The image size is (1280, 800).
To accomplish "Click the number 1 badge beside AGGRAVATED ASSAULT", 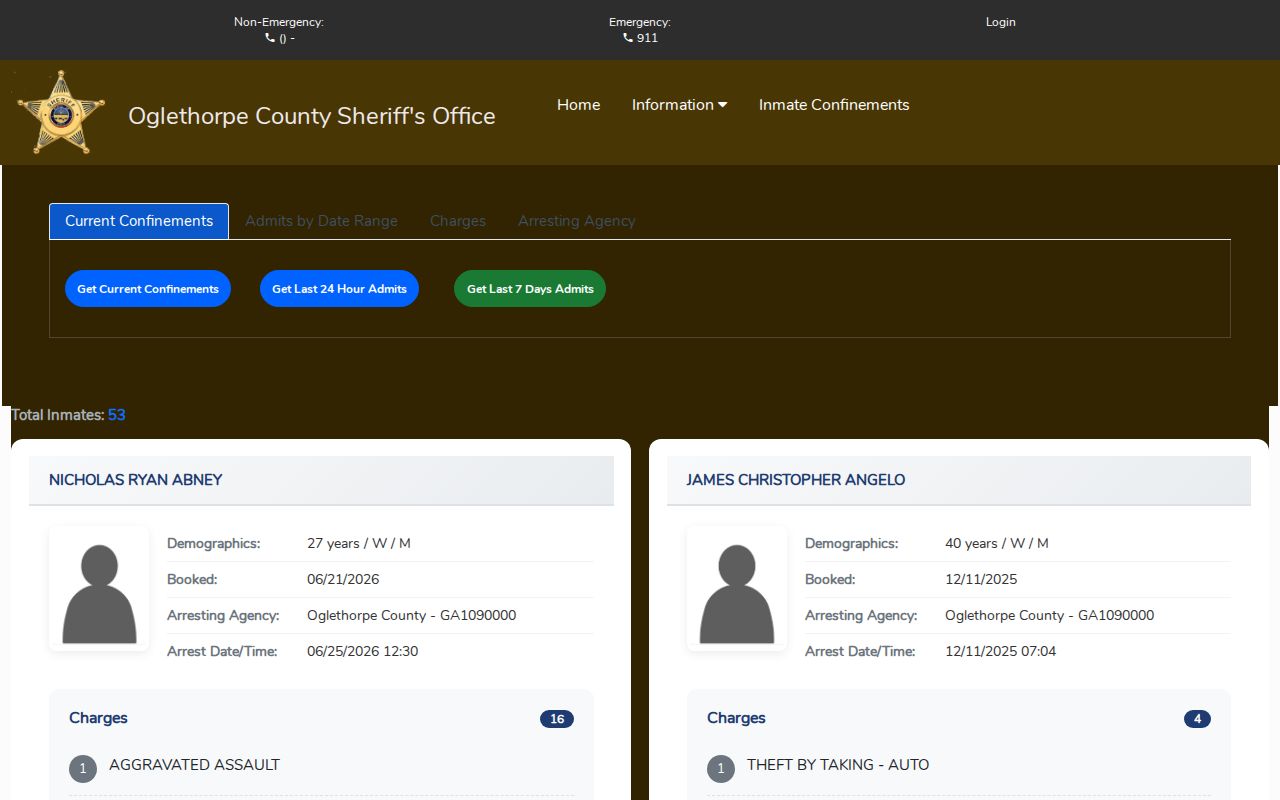I will (x=83, y=768).
